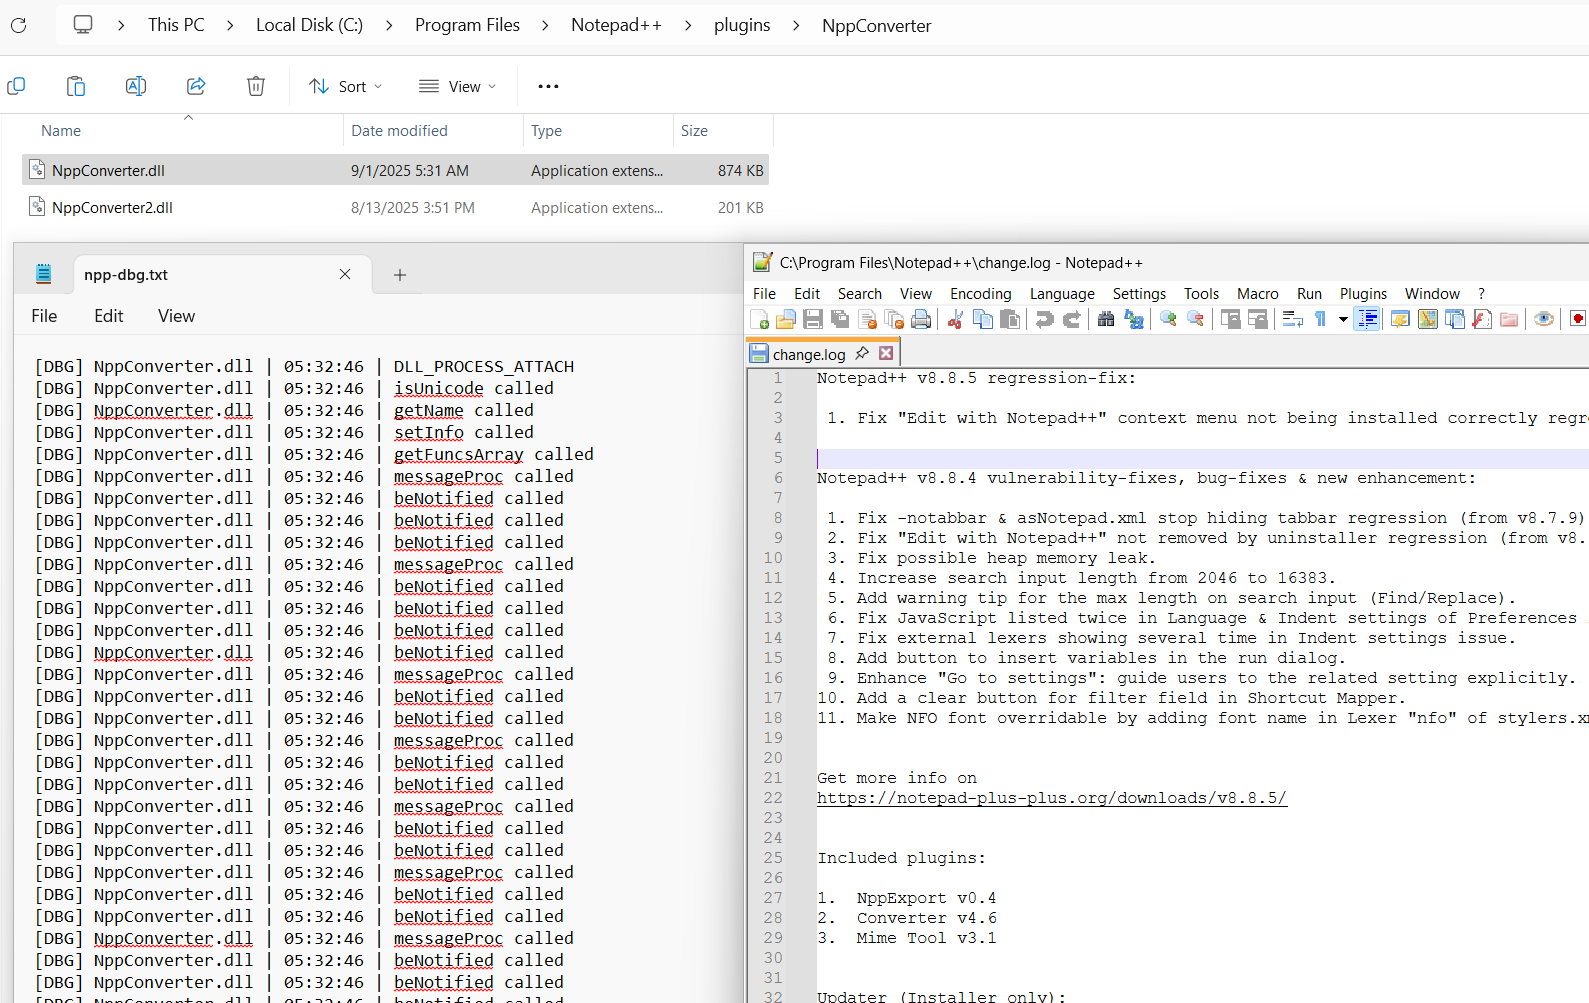Open dropdown arrow beside Show All Characters
Image resolution: width=1589 pixels, height=1003 pixels.
click(x=1343, y=319)
